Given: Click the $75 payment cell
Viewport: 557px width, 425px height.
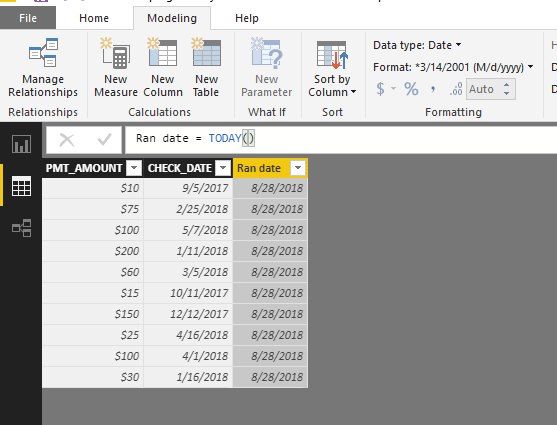Looking at the screenshot, I should (93, 209).
